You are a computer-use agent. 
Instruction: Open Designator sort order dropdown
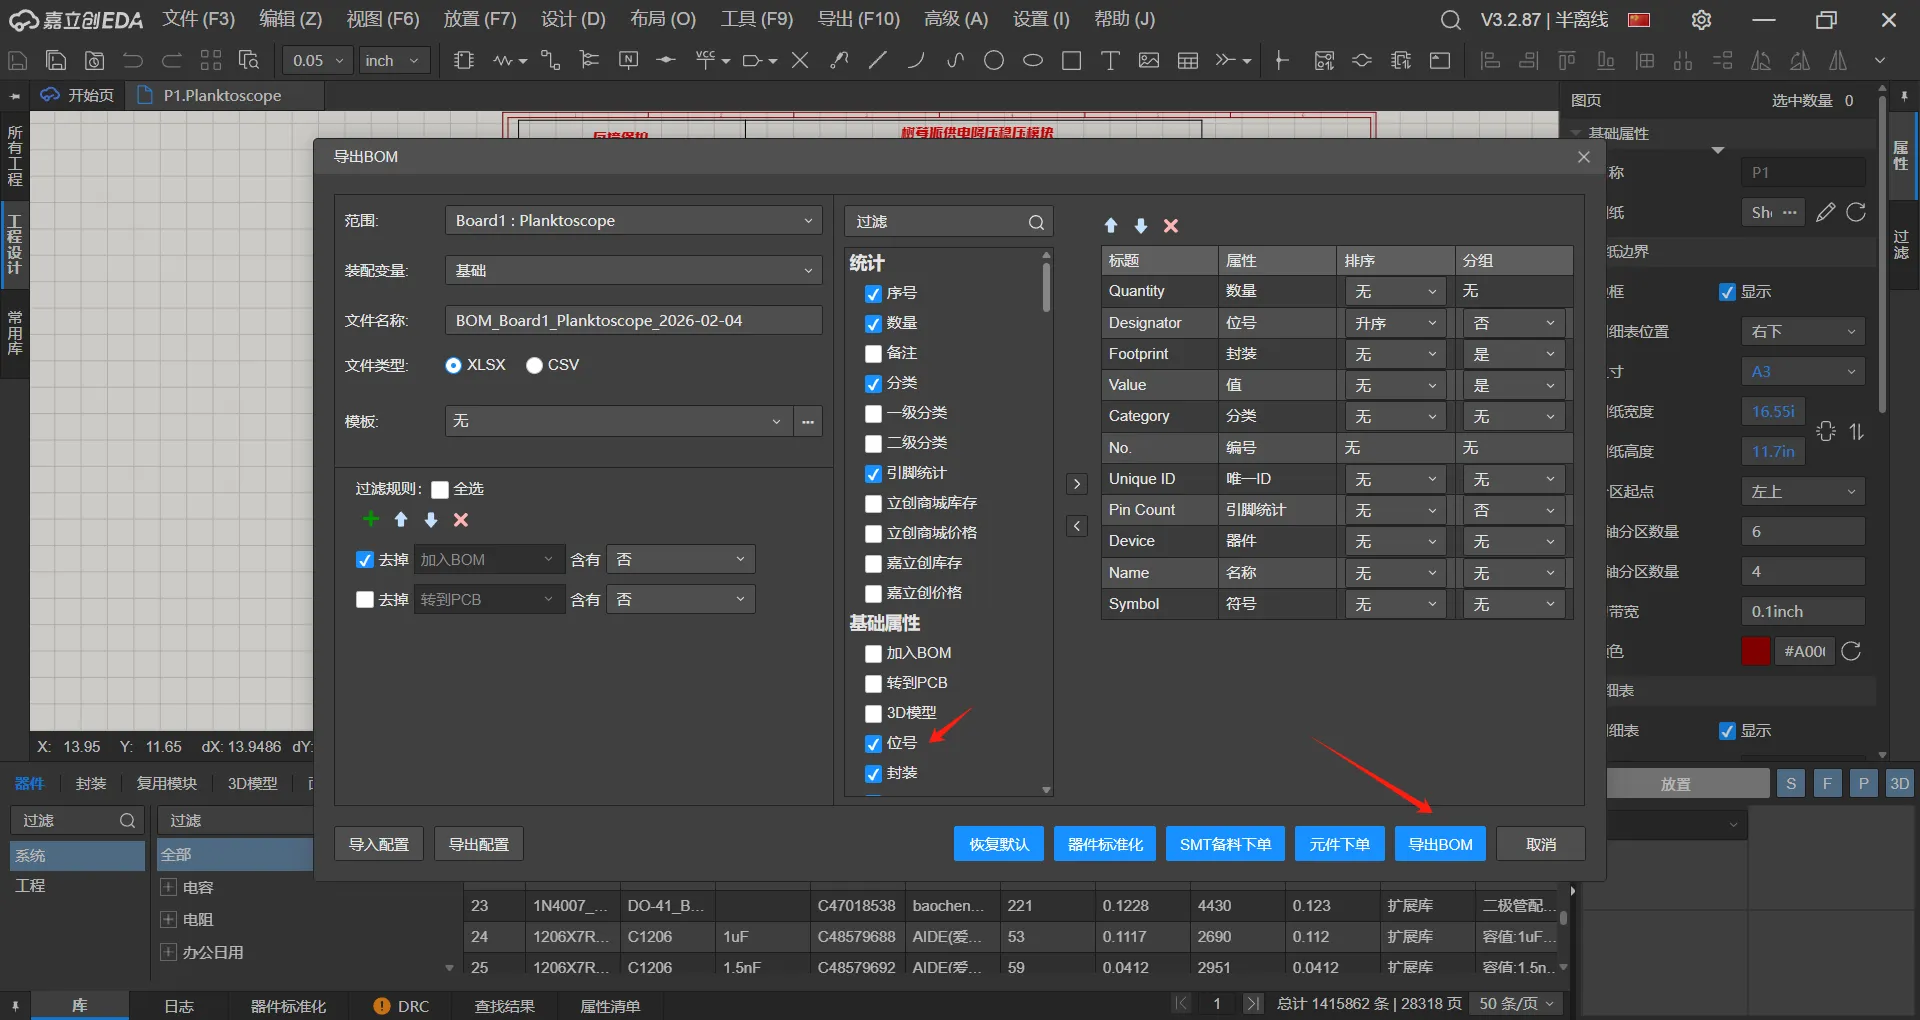coord(1395,323)
